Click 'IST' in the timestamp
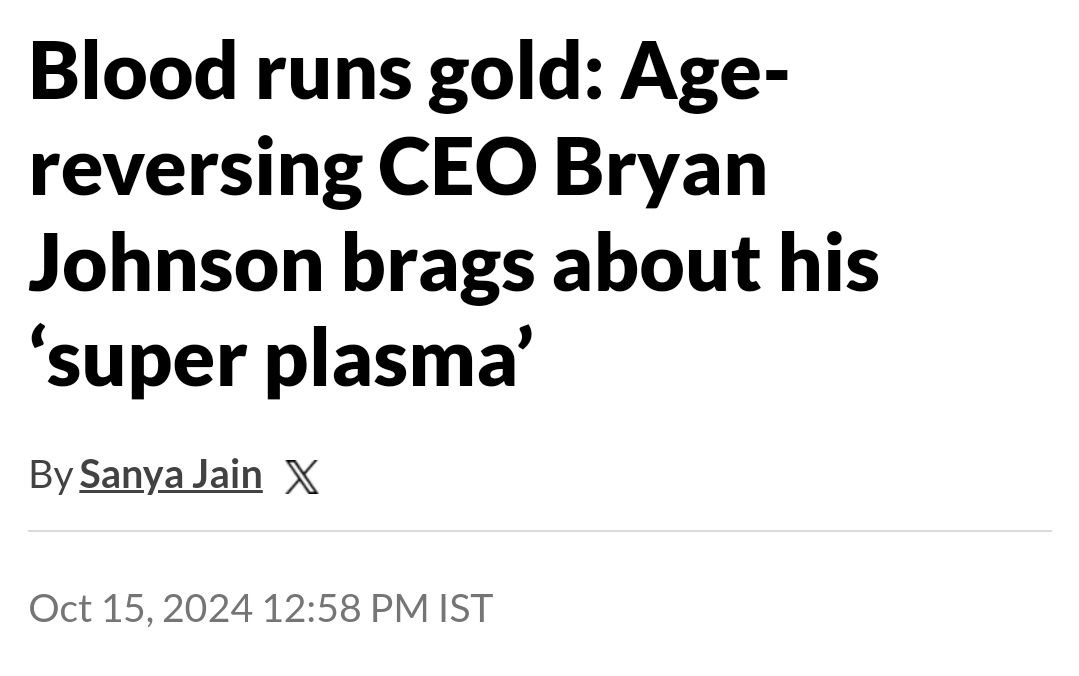Viewport: 1079px width, 676px height. [x=466, y=608]
